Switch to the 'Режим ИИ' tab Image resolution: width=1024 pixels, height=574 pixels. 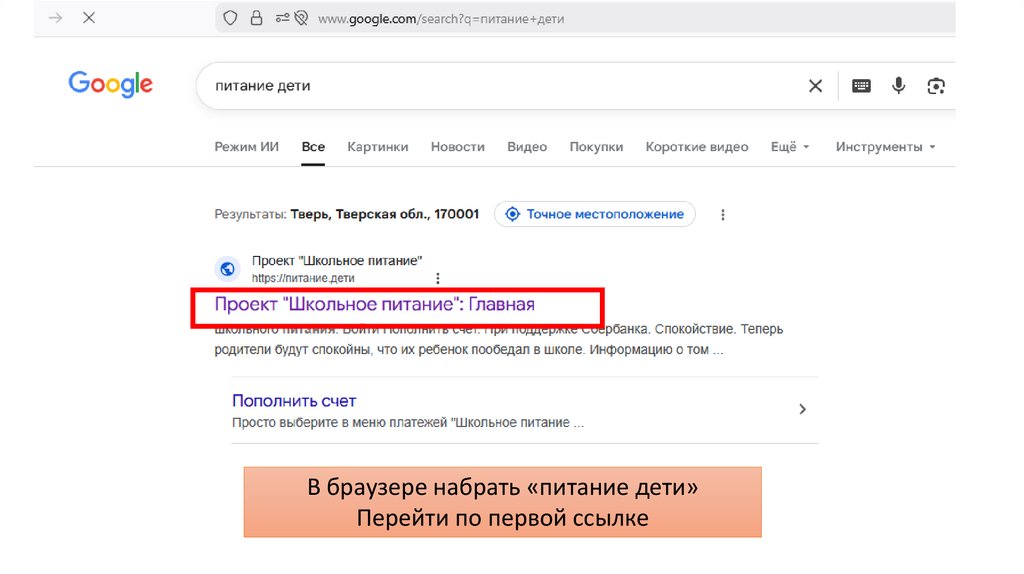pyautogui.click(x=246, y=147)
